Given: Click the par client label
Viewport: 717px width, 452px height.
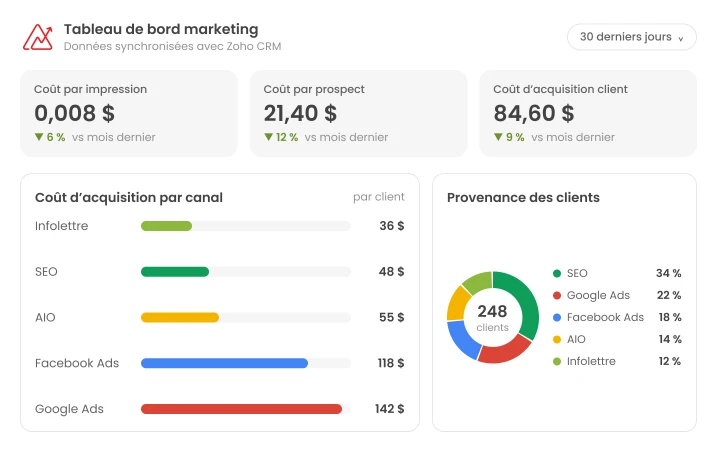Looking at the screenshot, I should (379, 197).
